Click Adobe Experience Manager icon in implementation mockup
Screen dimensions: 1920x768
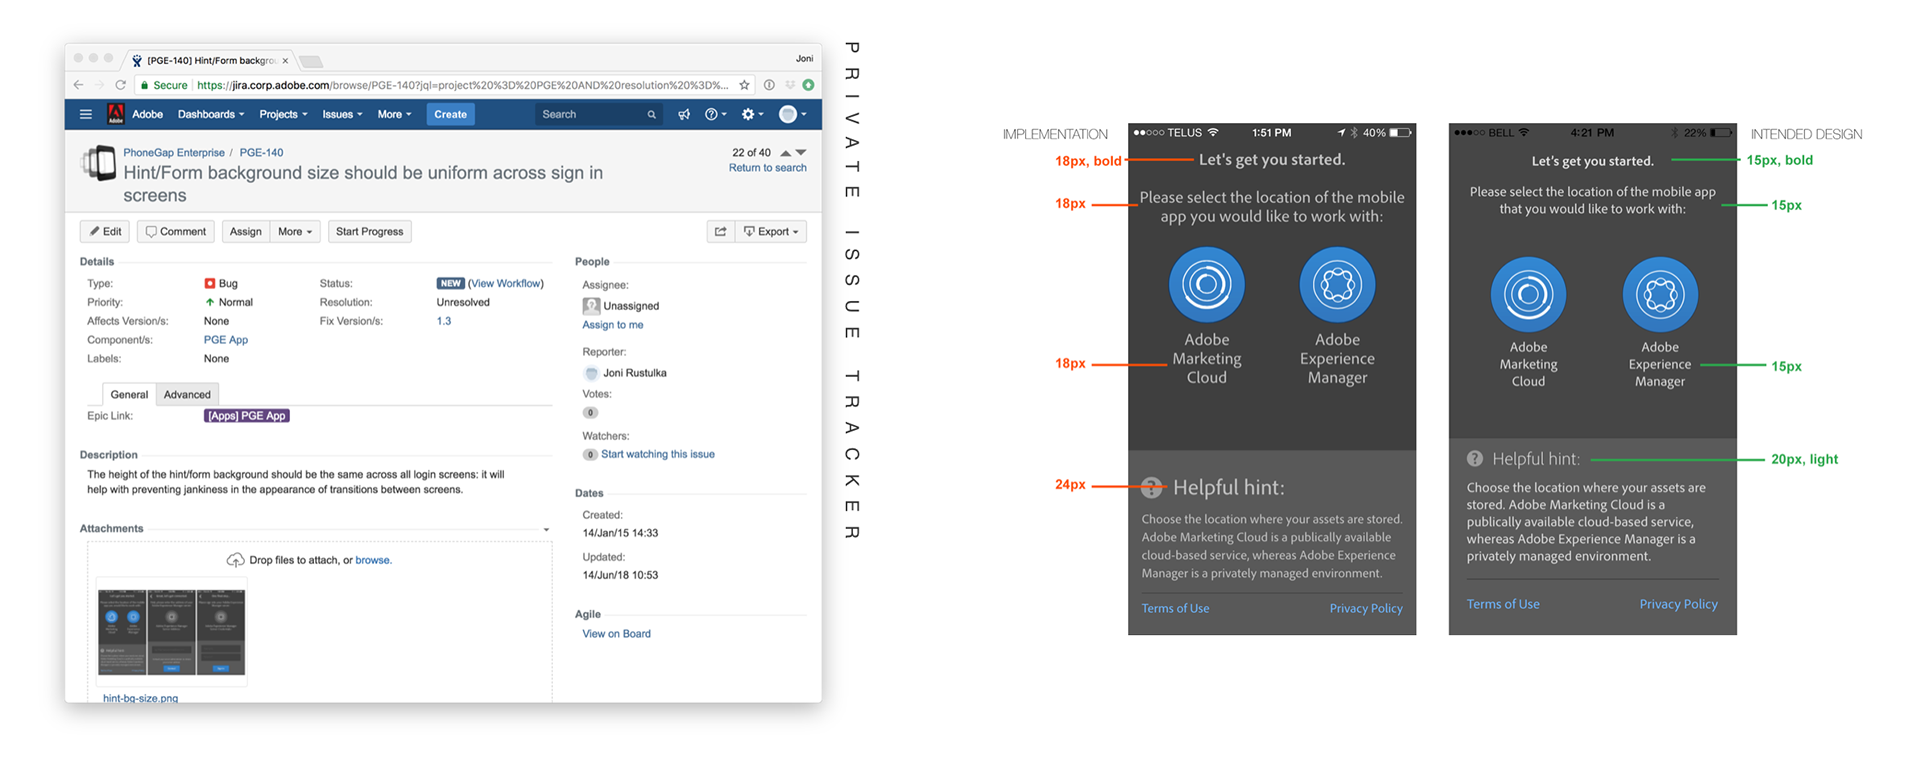(x=1337, y=285)
